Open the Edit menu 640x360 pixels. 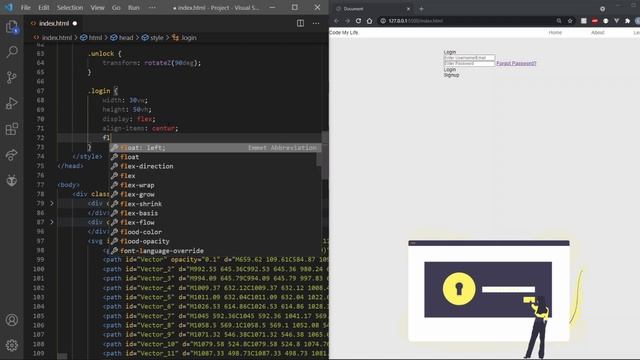point(44,7)
